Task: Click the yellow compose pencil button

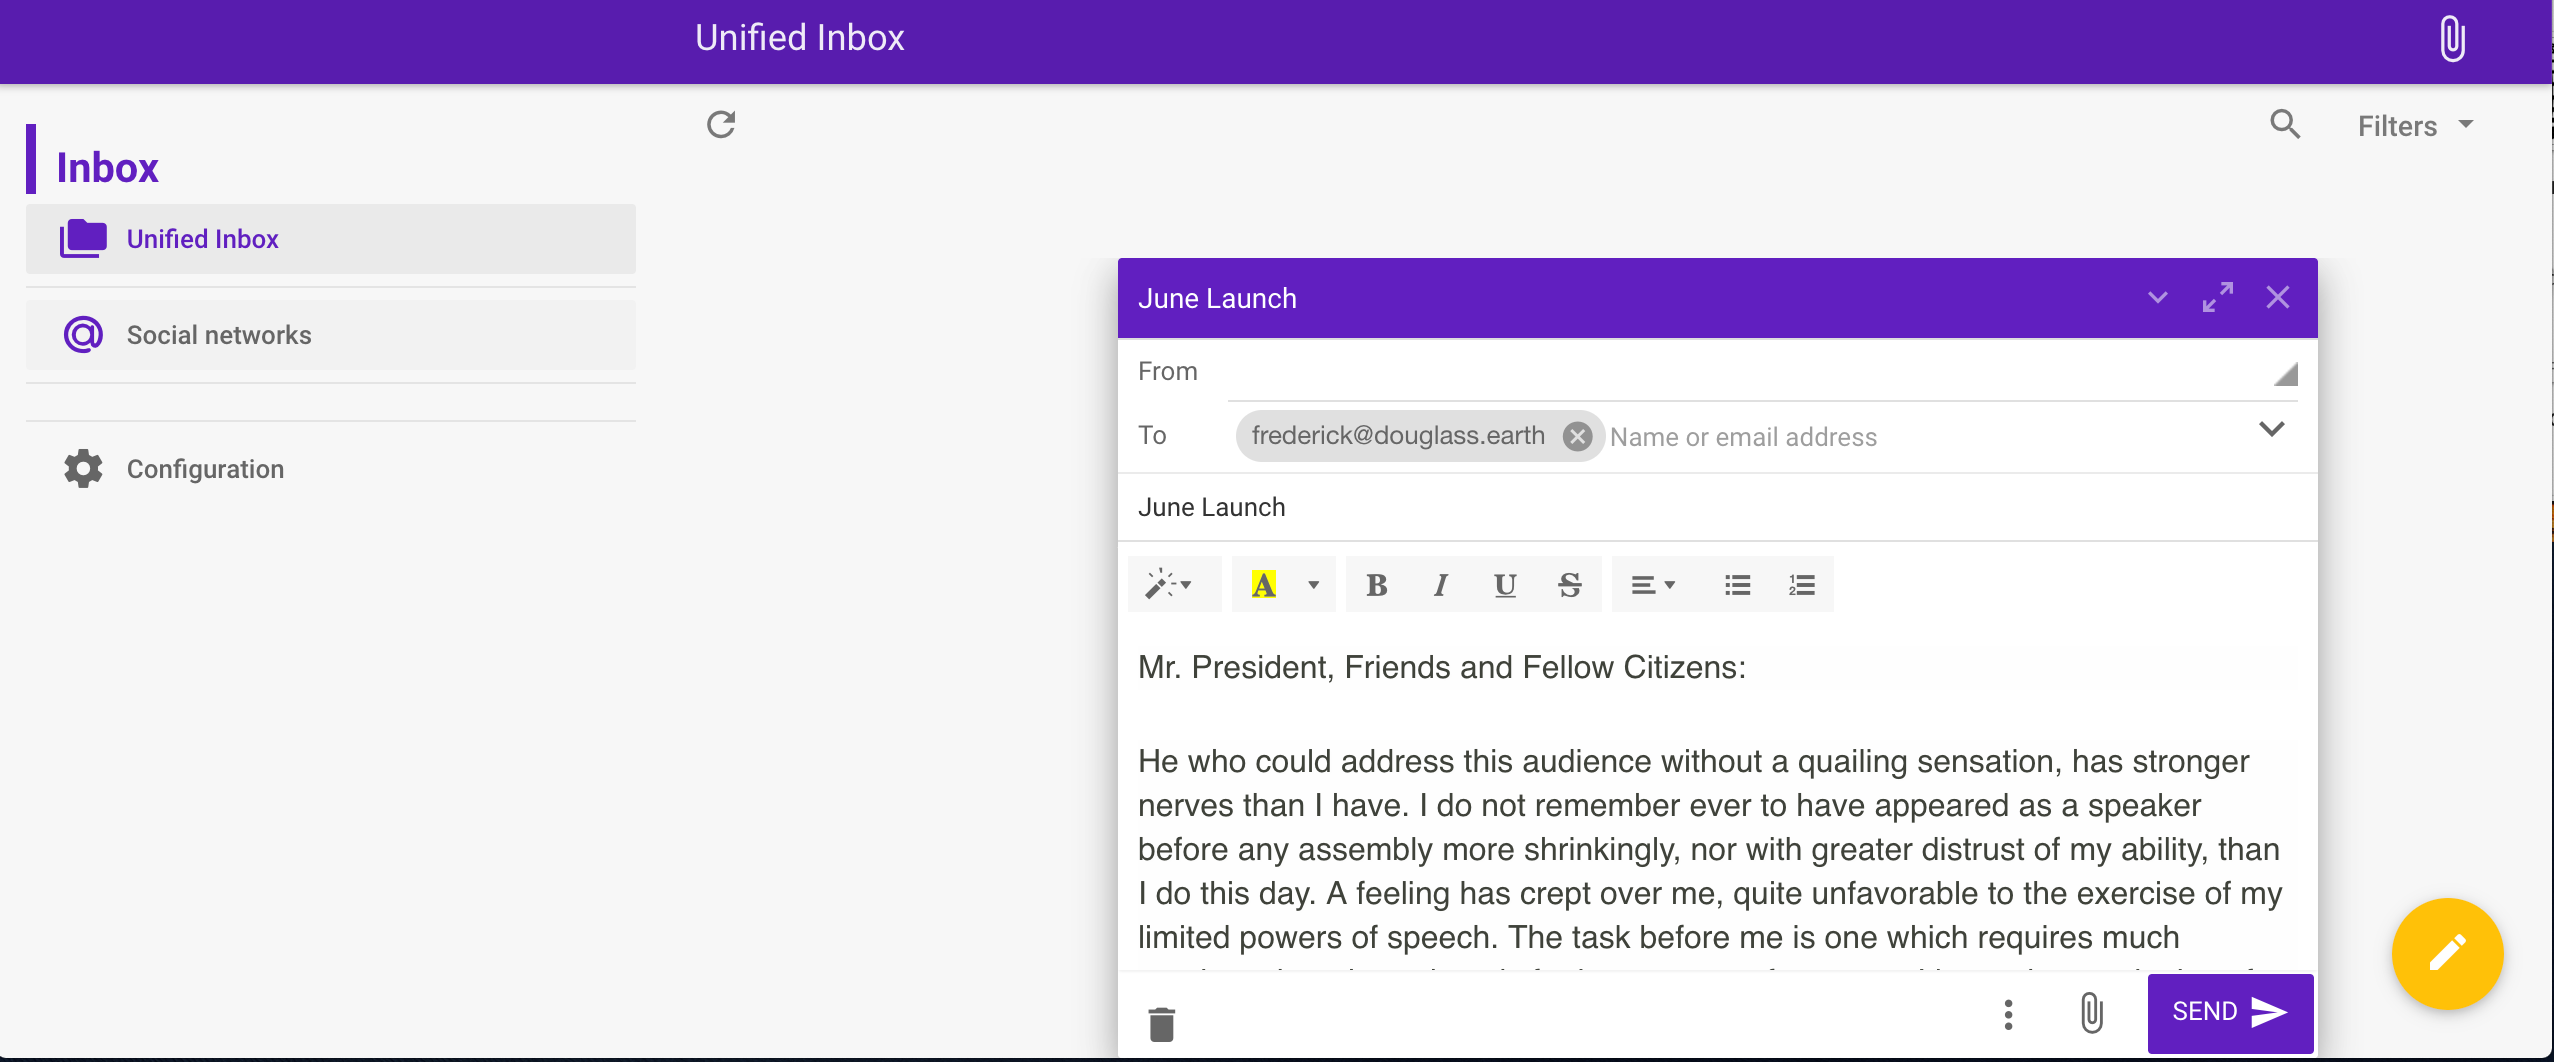Action: [x=2446, y=953]
